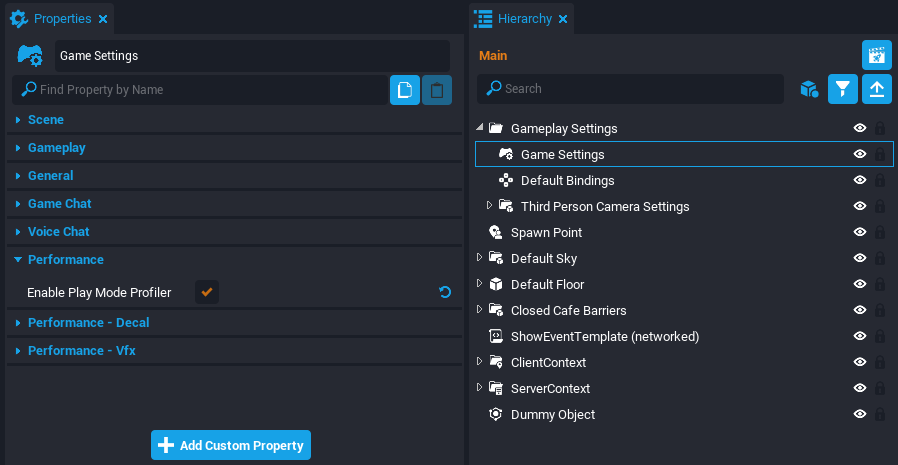The image size is (898, 465).
Task: Click the filter icon in Hierarchy
Action: [843, 89]
